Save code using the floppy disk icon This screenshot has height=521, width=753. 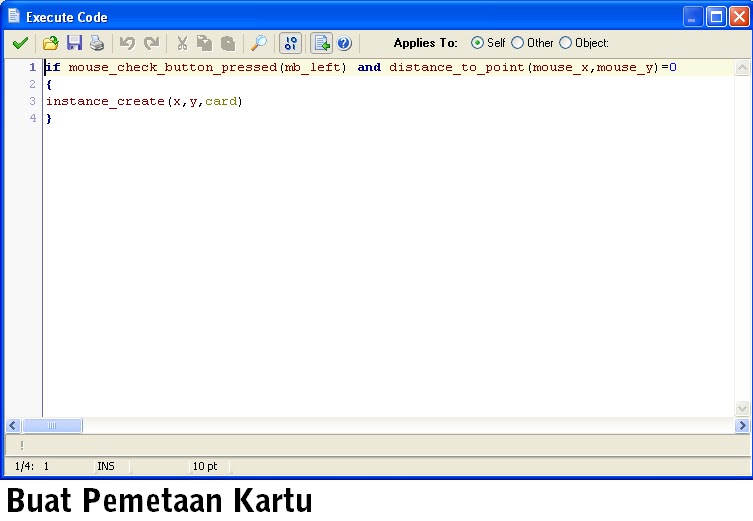coord(74,43)
